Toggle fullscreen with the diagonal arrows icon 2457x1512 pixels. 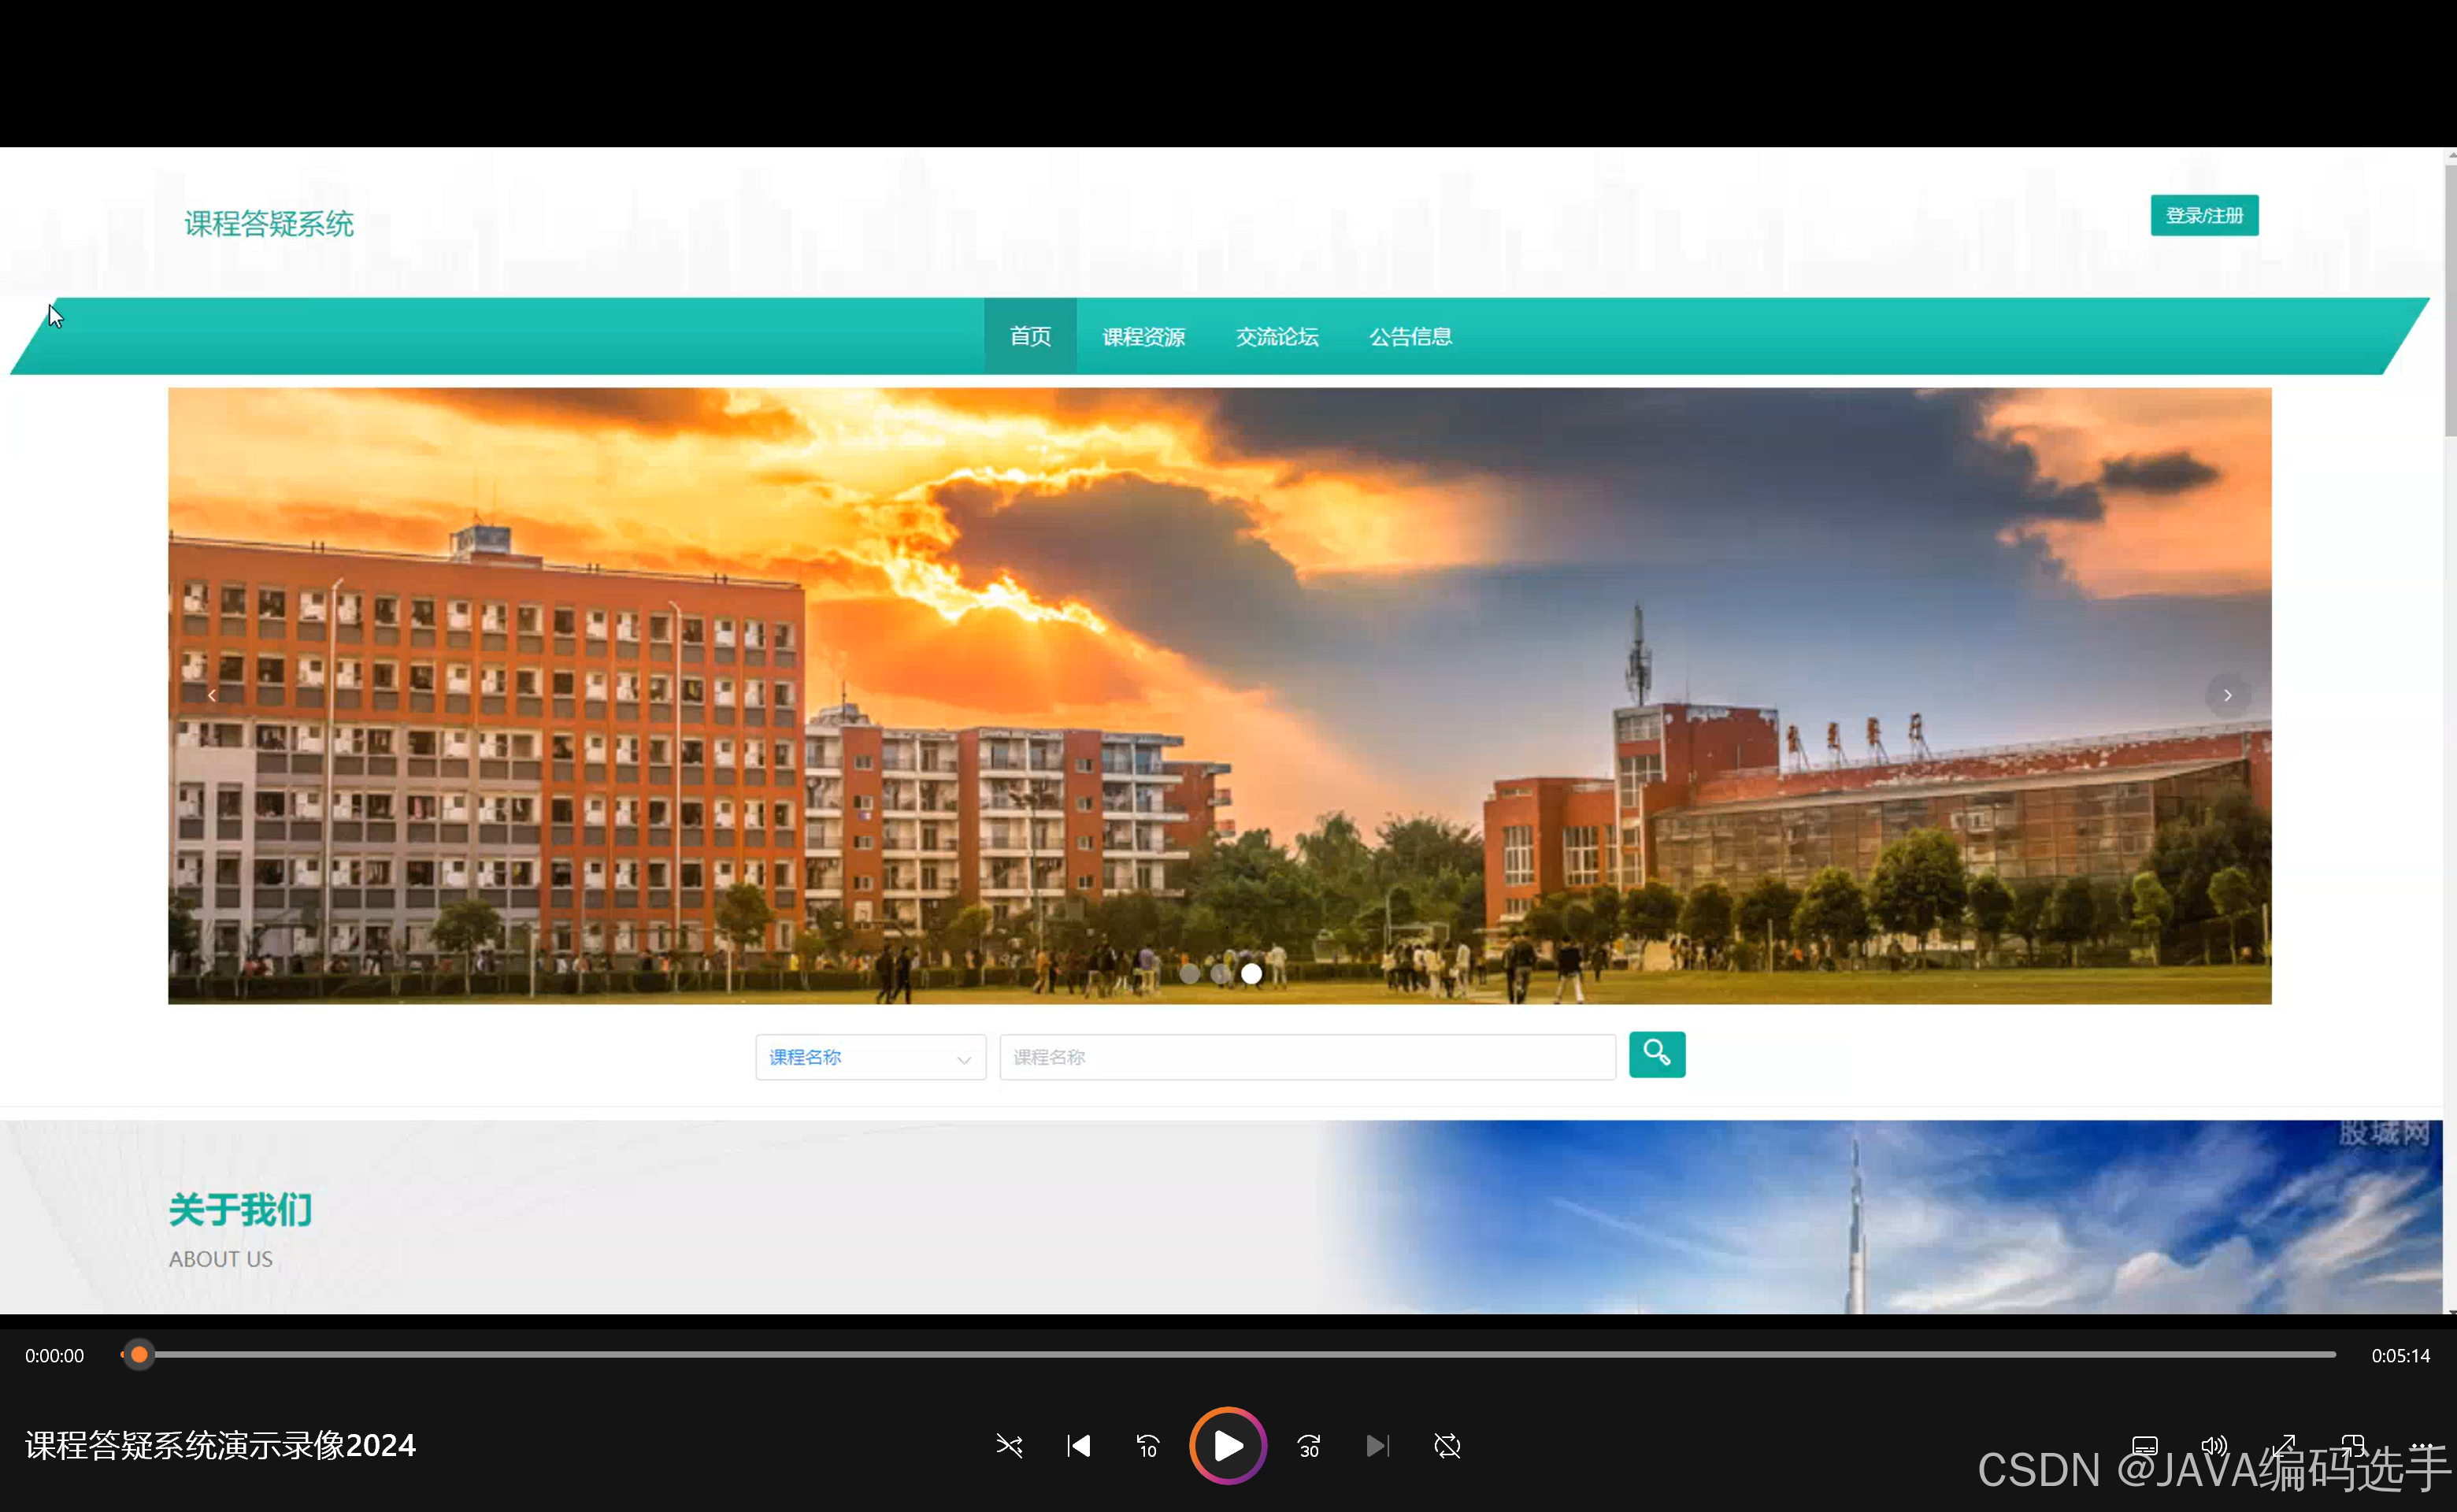2284,1446
